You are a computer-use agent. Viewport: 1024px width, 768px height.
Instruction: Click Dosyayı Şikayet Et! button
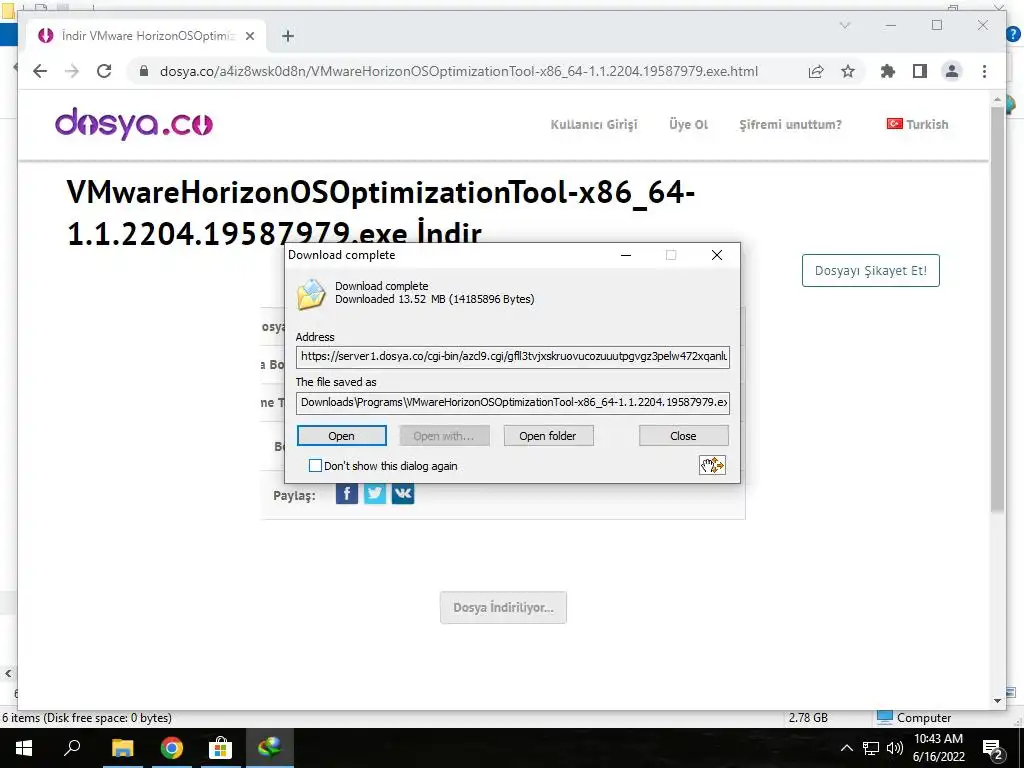(871, 270)
